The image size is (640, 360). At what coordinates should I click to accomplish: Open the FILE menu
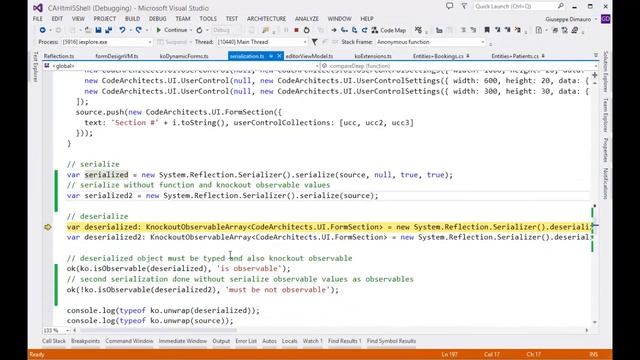click(x=38, y=19)
